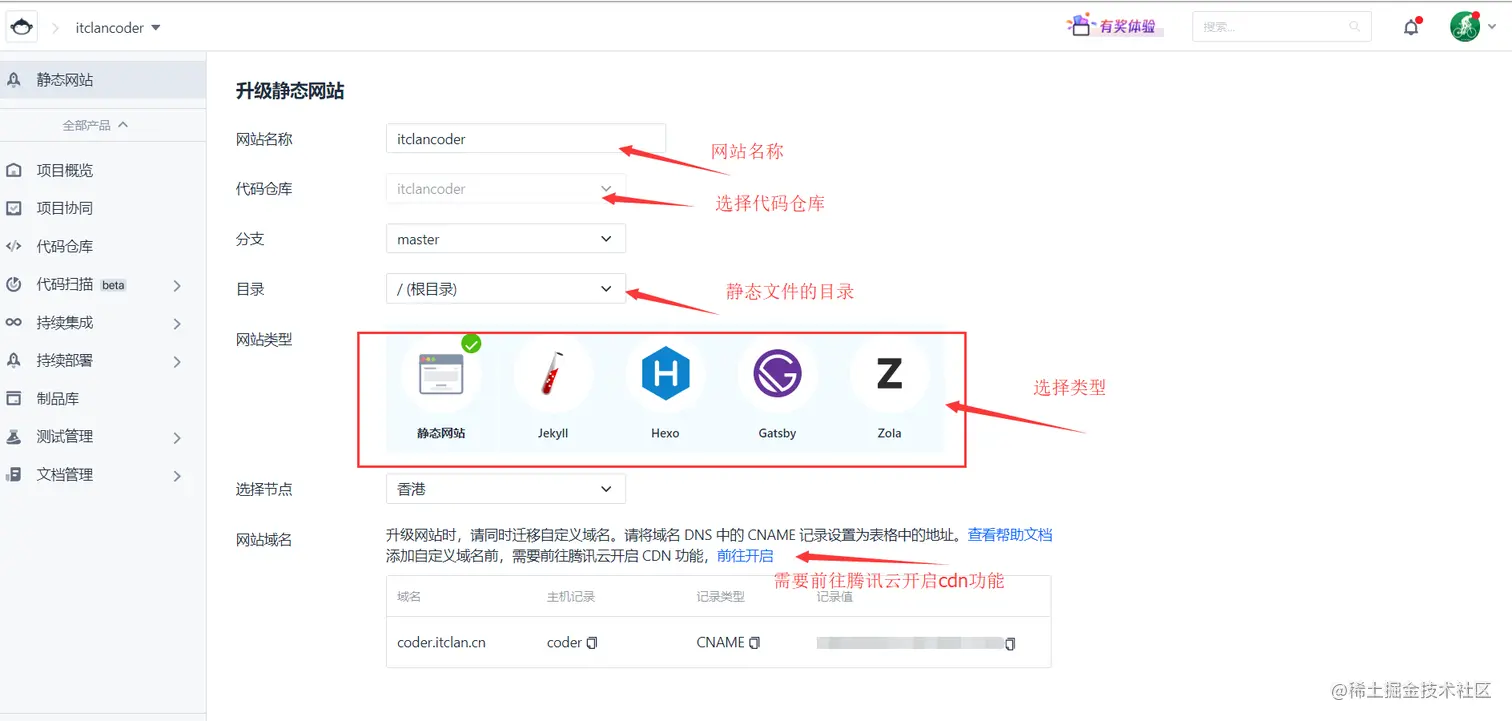
Task: Click the 前往开启 link to enable CDN
Action: pyautogui.click(x=745, y=556)
